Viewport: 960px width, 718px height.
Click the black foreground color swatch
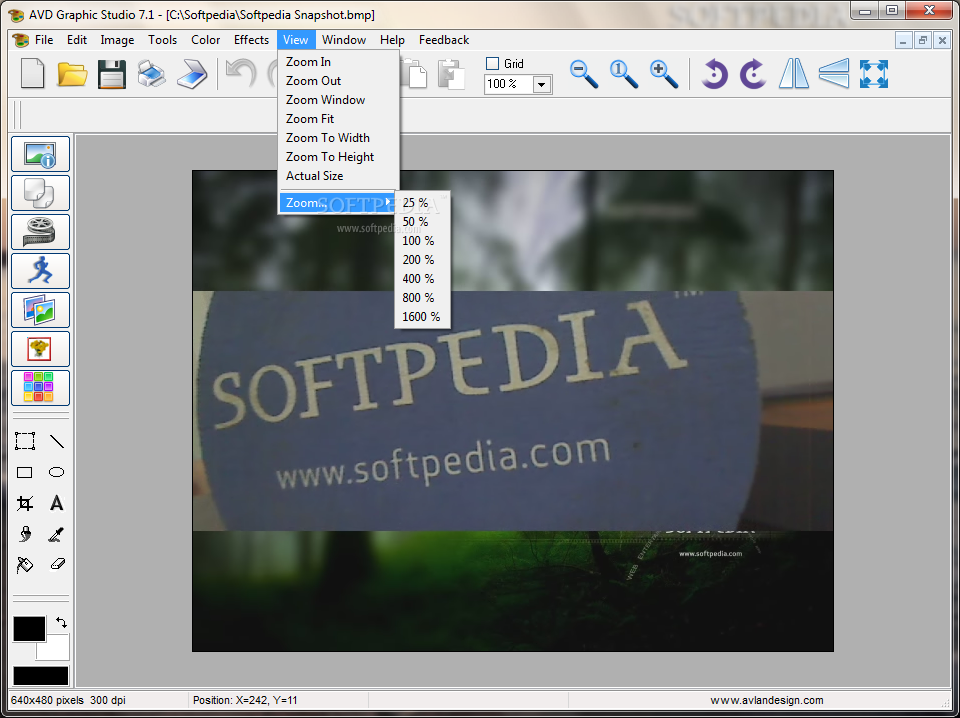click(x=29, y=629)
